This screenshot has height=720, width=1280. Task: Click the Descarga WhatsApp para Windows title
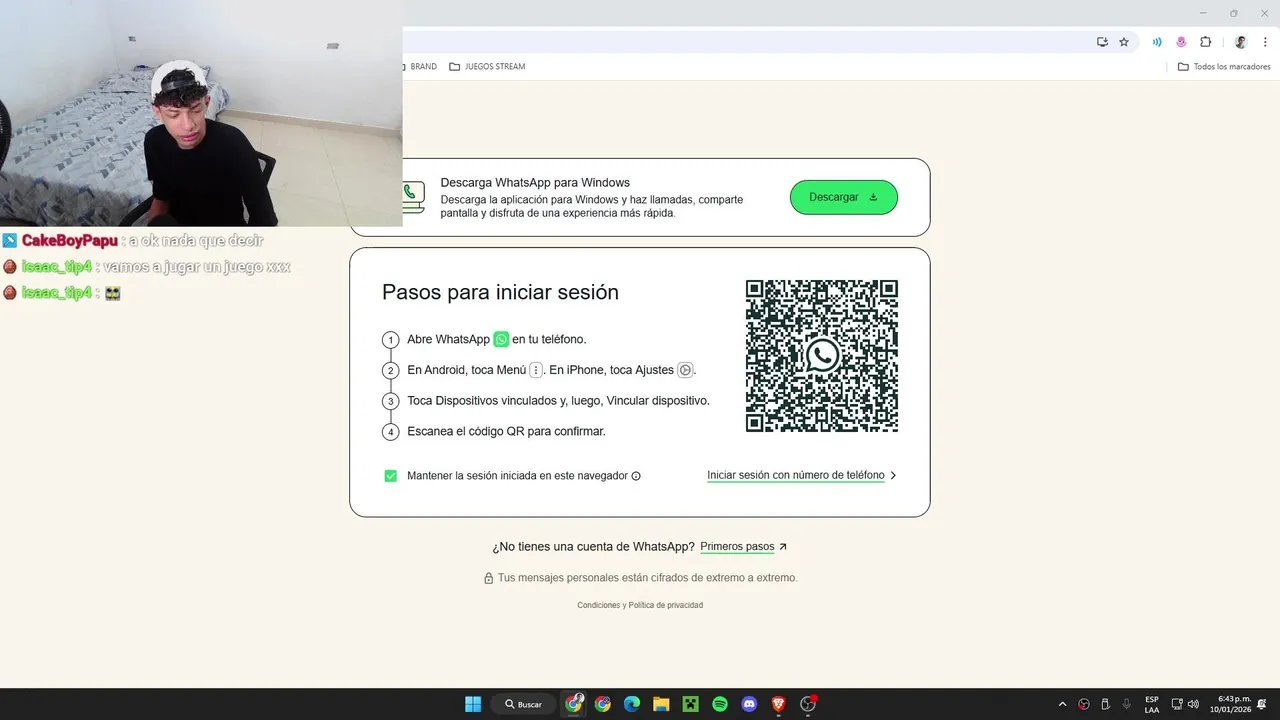(x=535, y=183)
